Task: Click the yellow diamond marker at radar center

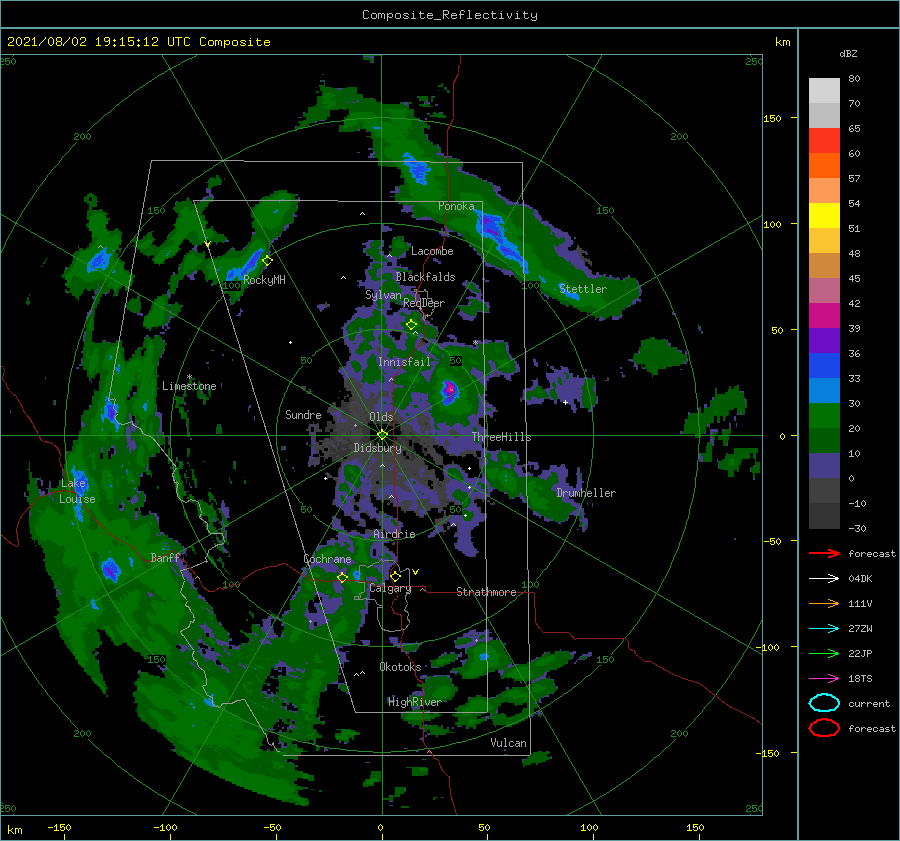Action: tap(382, 435)
